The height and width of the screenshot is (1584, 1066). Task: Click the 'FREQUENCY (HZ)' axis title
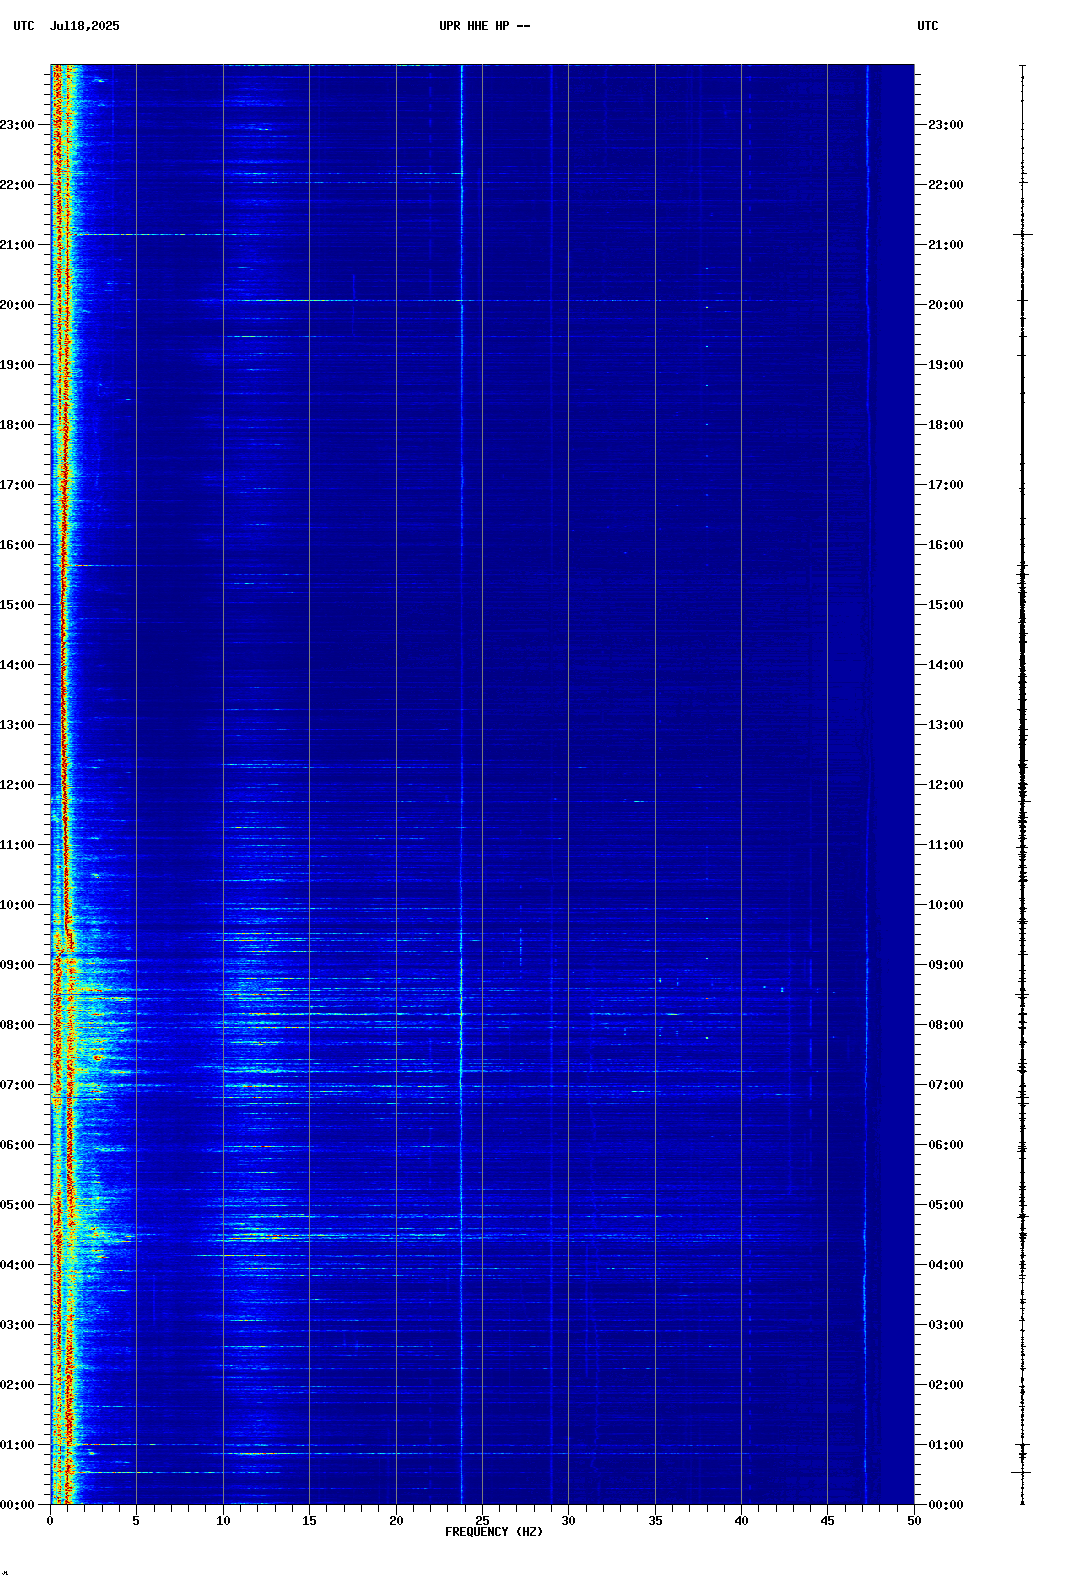tap(494, 1532)
